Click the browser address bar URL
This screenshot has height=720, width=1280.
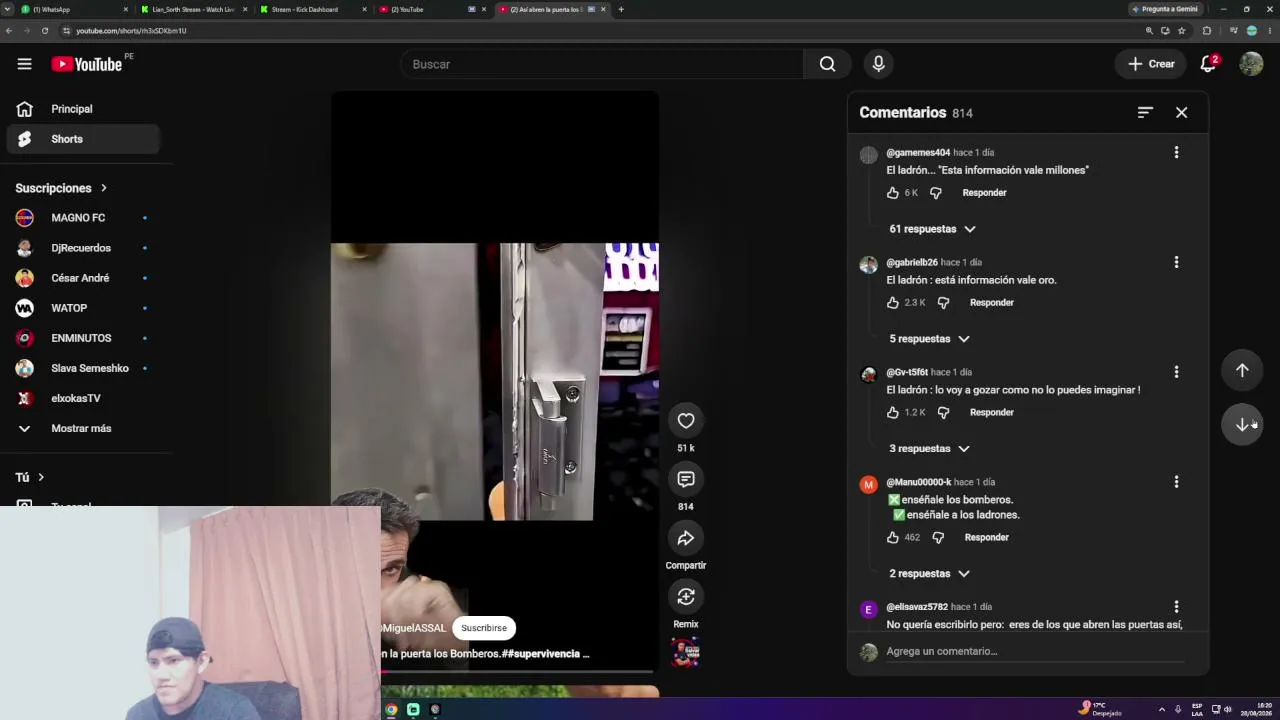pyautogui.click(x=131, y=31)
